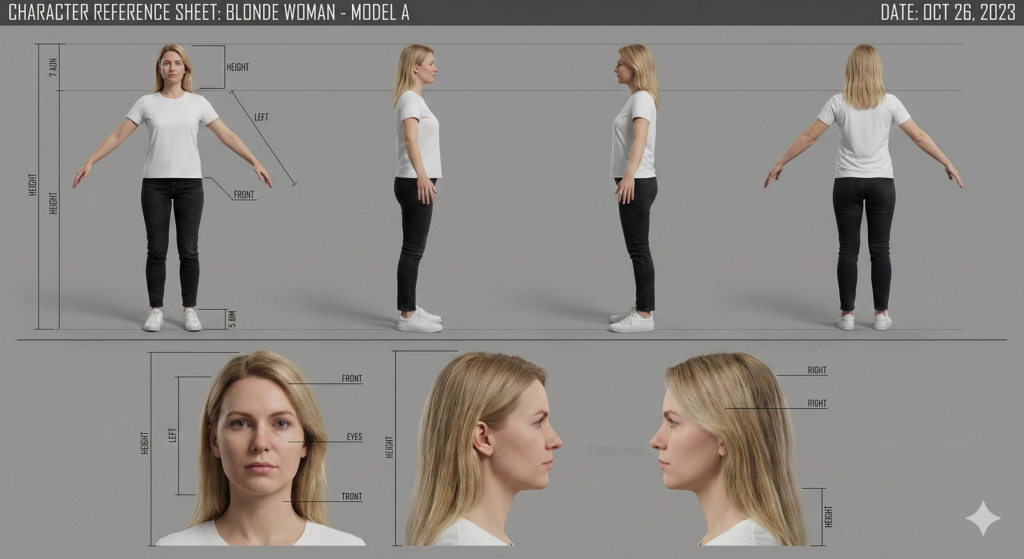Click the "FRONT" label near the front figure's hip

coord(244,195)
